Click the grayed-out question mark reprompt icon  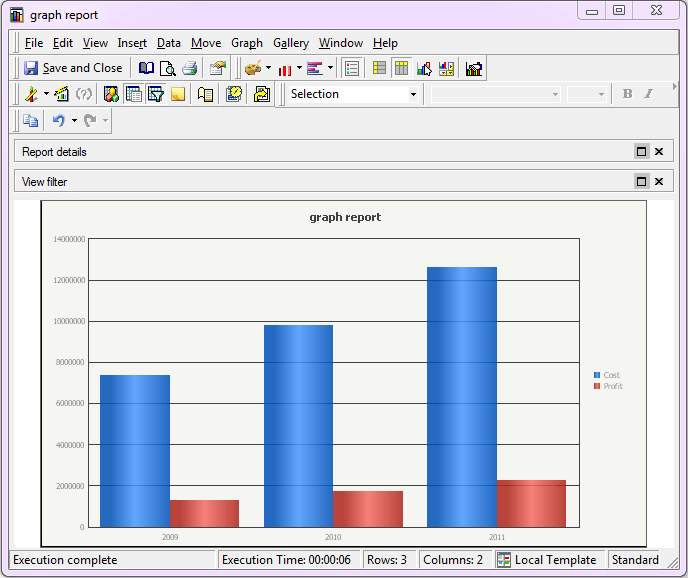click(84, 94)
